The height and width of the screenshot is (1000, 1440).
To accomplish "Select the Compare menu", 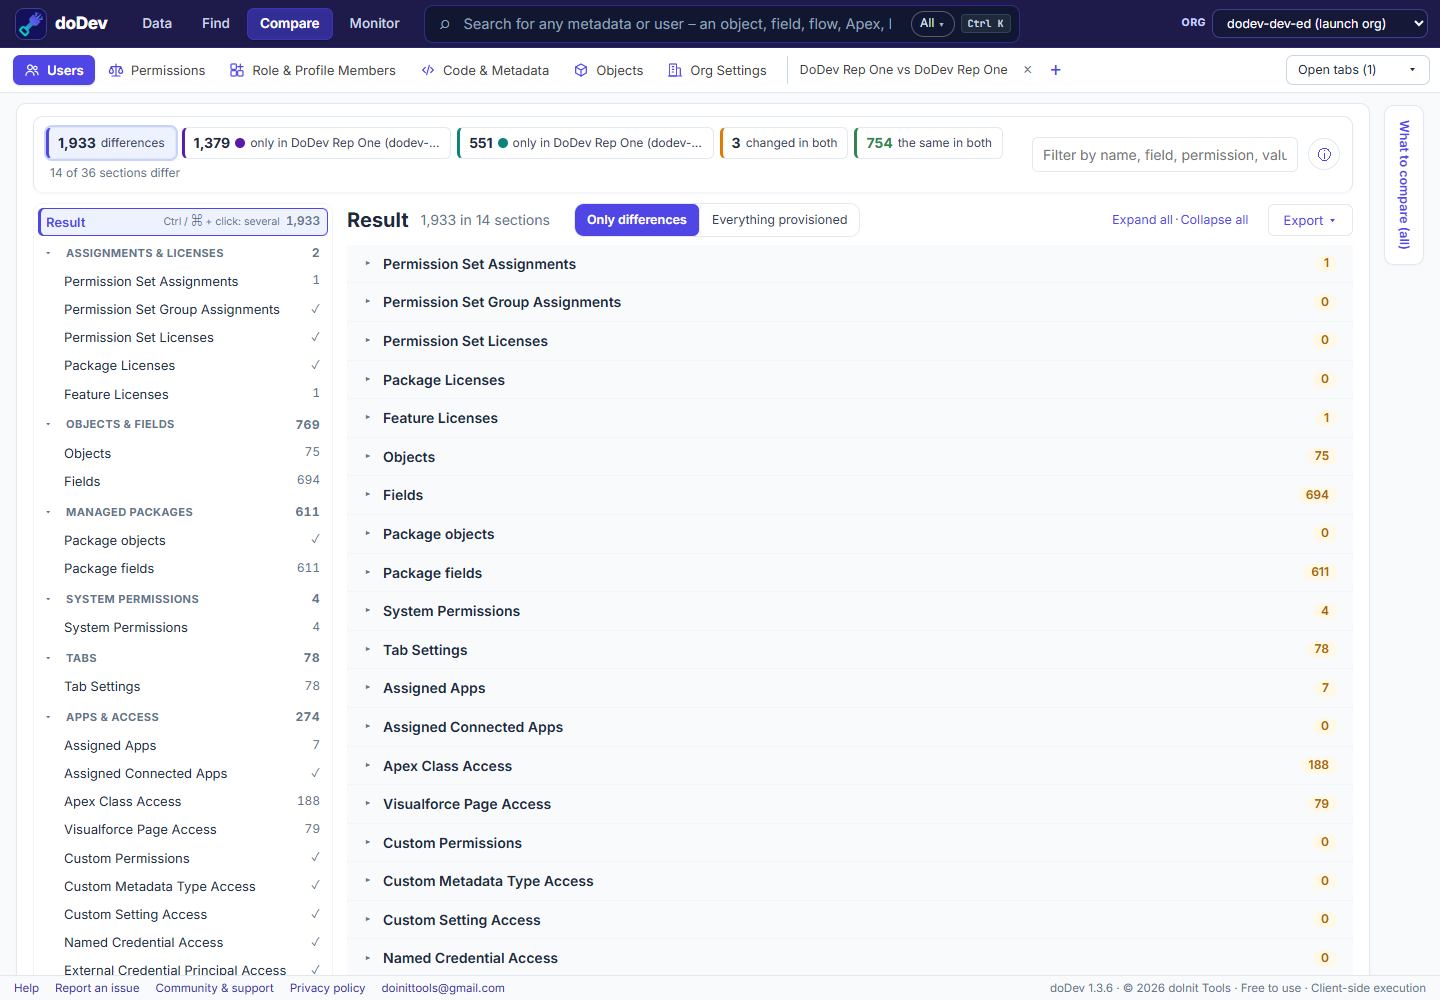I will [x=290, y=23].
